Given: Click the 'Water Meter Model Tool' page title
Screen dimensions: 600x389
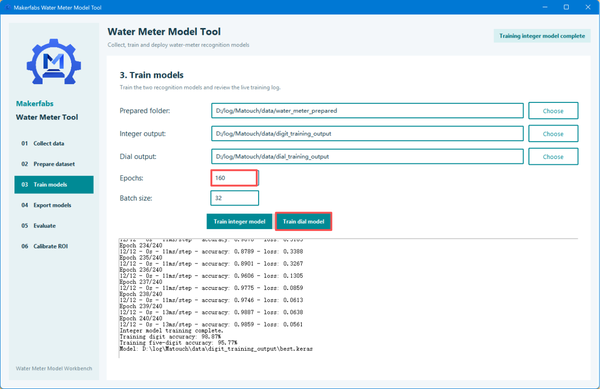Looking at the screenshot, I should 164,32.
